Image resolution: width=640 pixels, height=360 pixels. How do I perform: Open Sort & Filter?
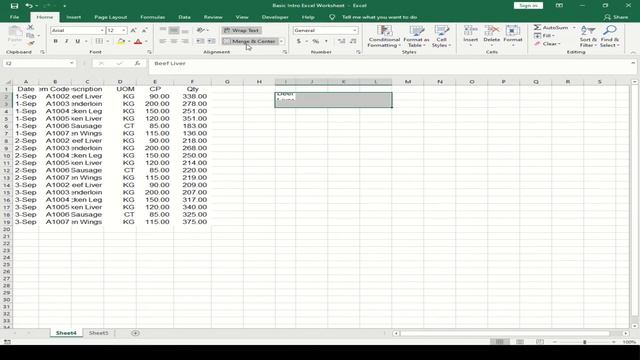point(588,36)
